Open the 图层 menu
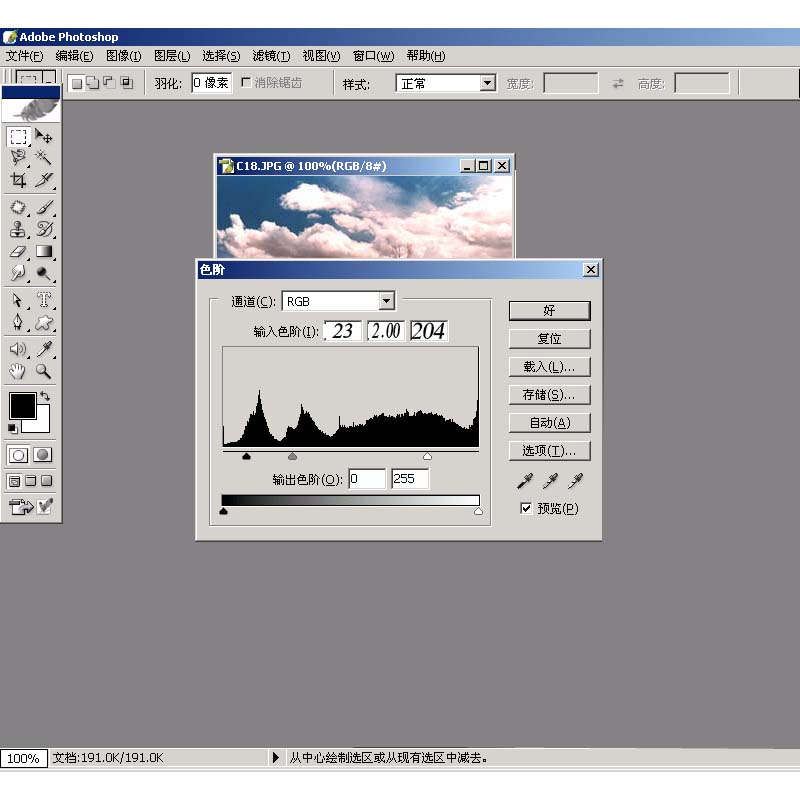The image size is (800, 800). (172, 56)
